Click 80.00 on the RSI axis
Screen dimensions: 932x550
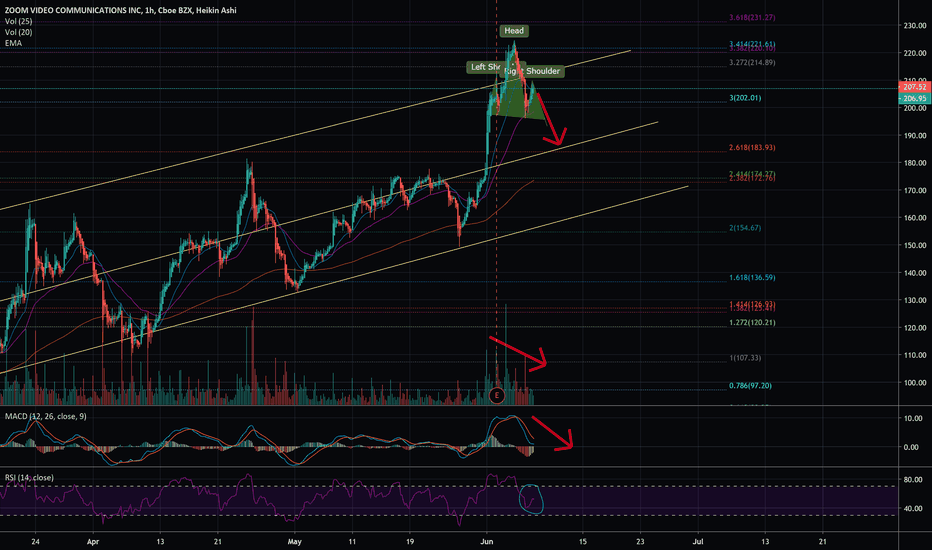[x=913, y=479]
